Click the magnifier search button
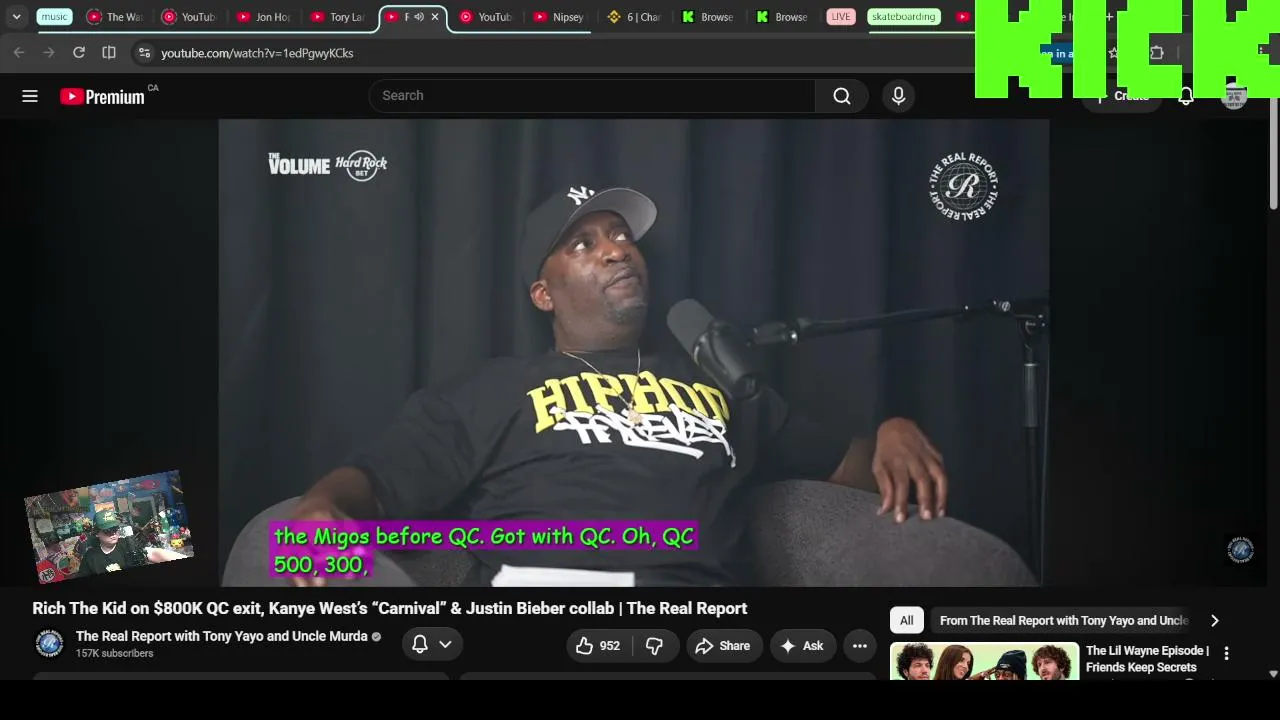 842,96
